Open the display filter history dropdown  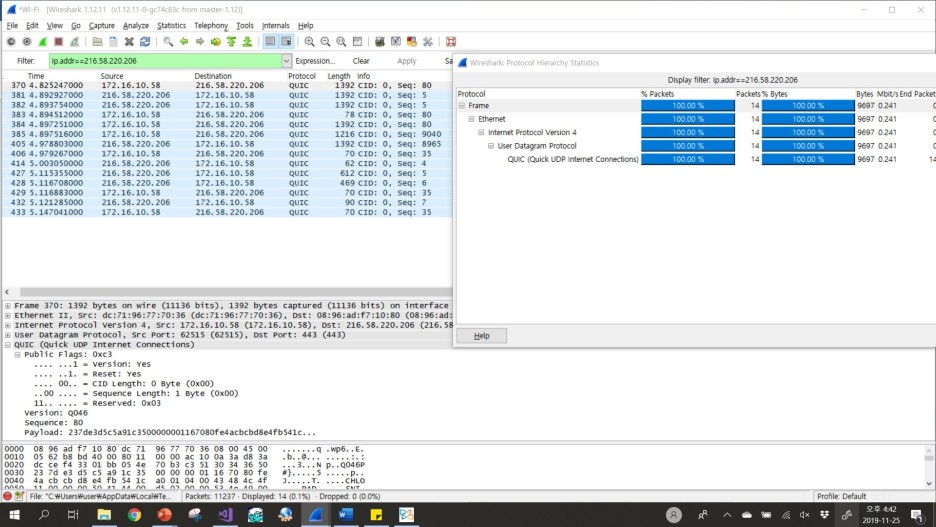click(x=287, y=61)
